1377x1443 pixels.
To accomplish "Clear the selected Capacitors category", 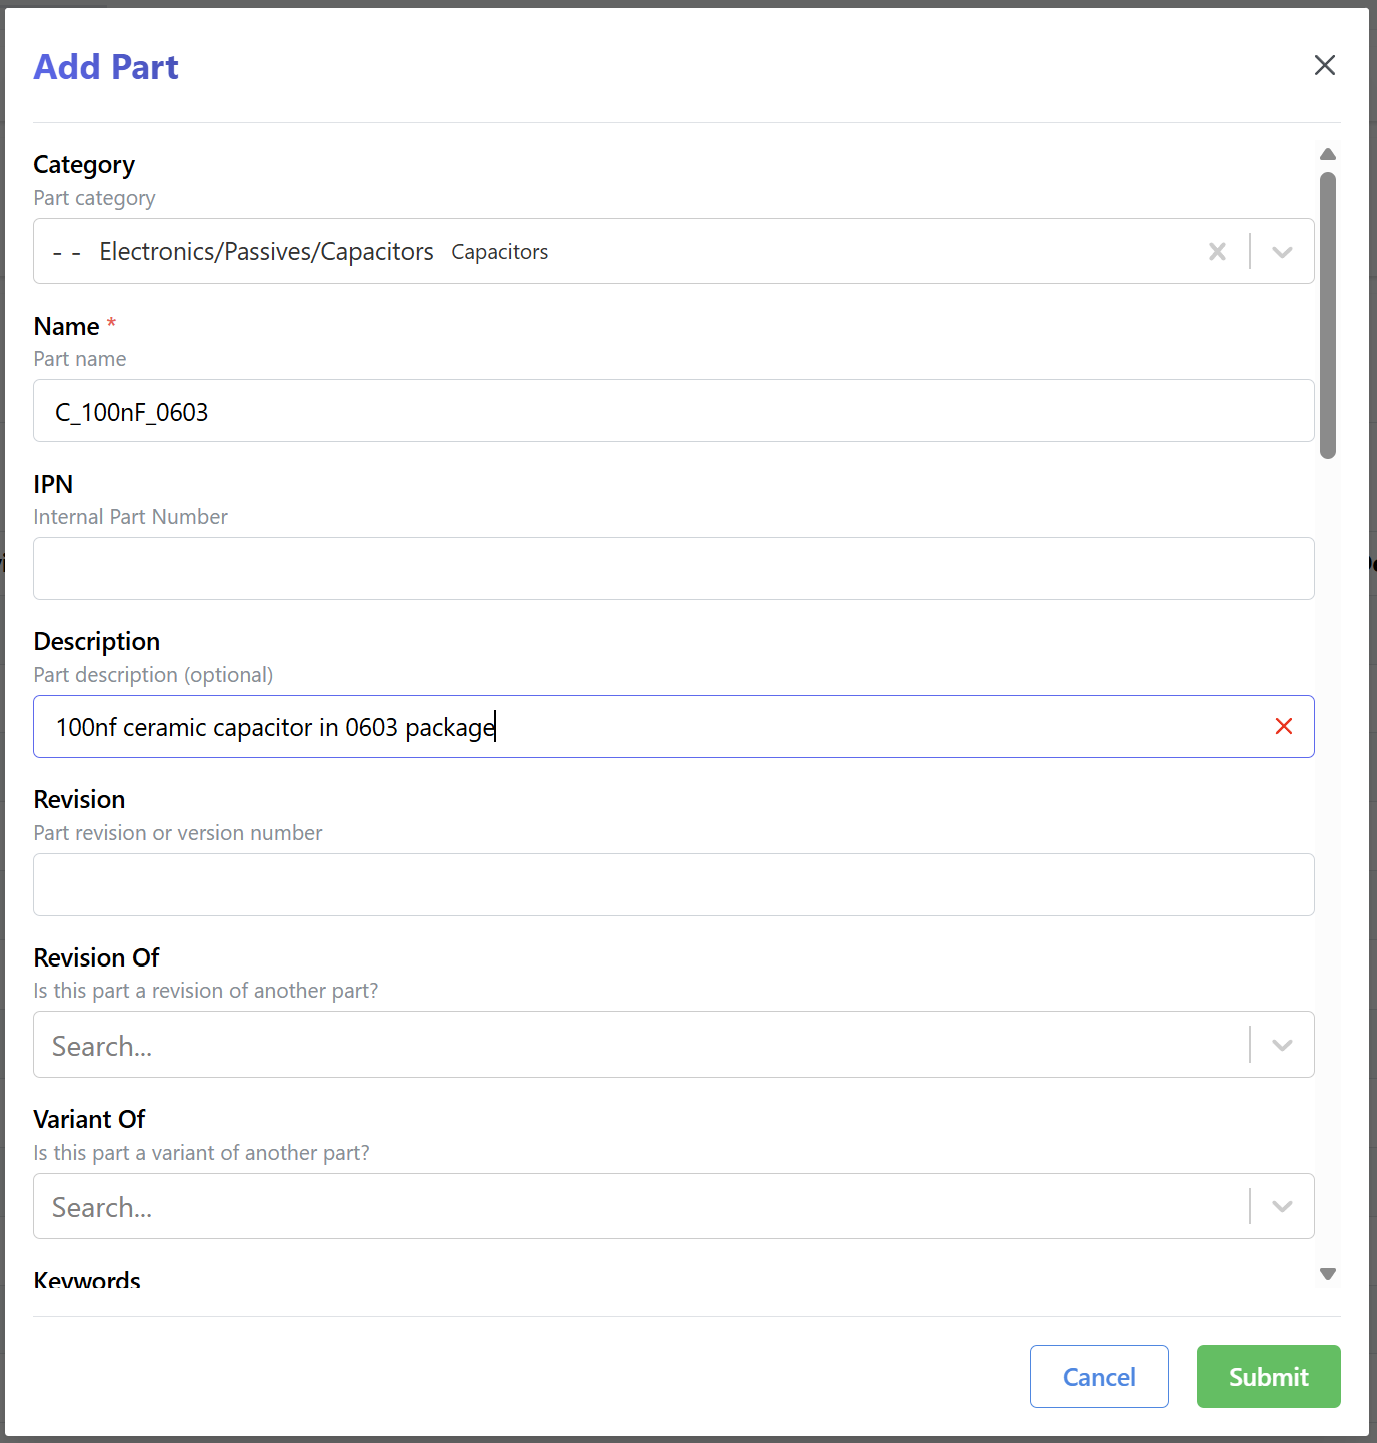I will (1217, 252).
